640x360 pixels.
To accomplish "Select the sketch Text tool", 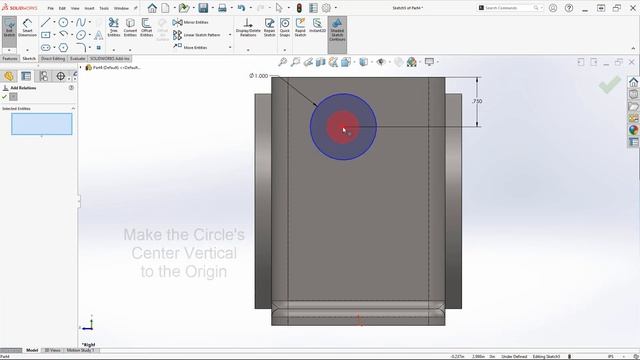I will tap(98, 35).
